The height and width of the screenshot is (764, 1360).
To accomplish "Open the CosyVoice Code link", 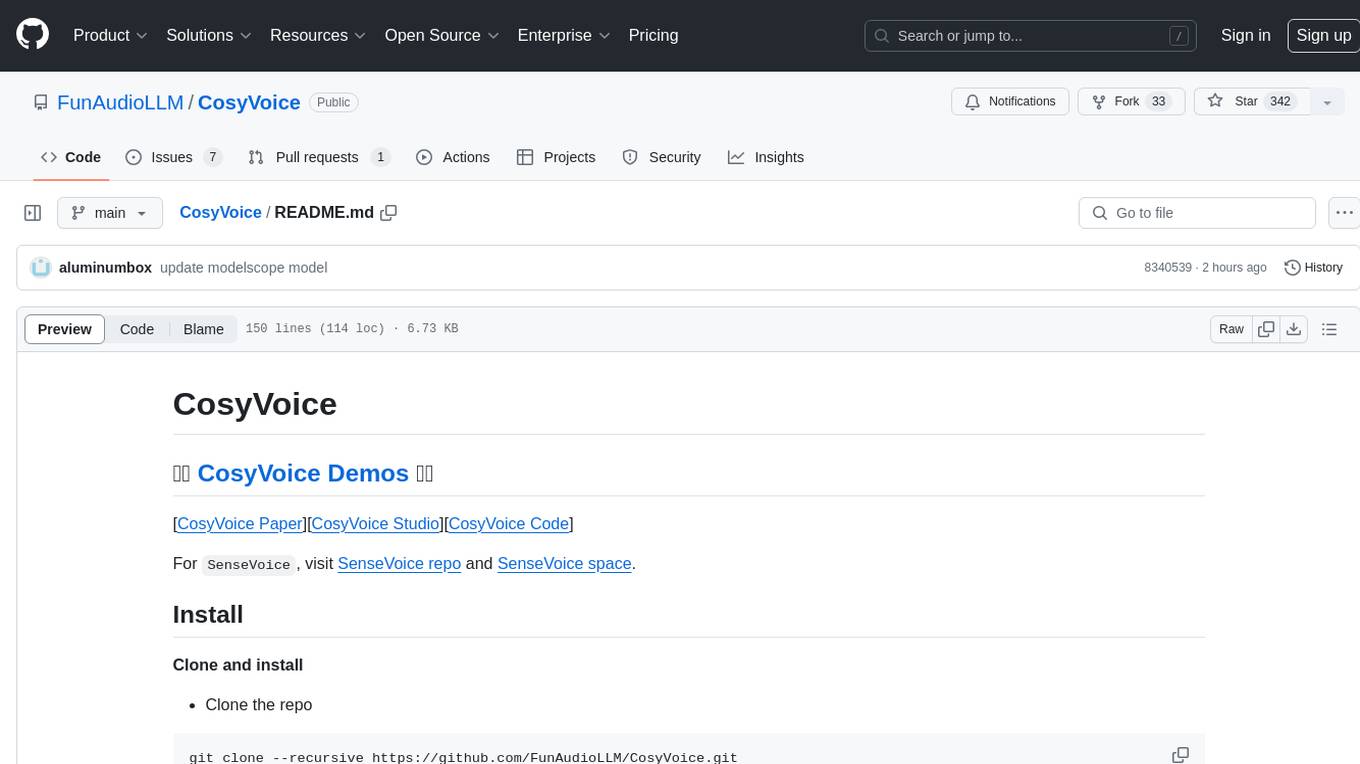I will pos(509,523).
